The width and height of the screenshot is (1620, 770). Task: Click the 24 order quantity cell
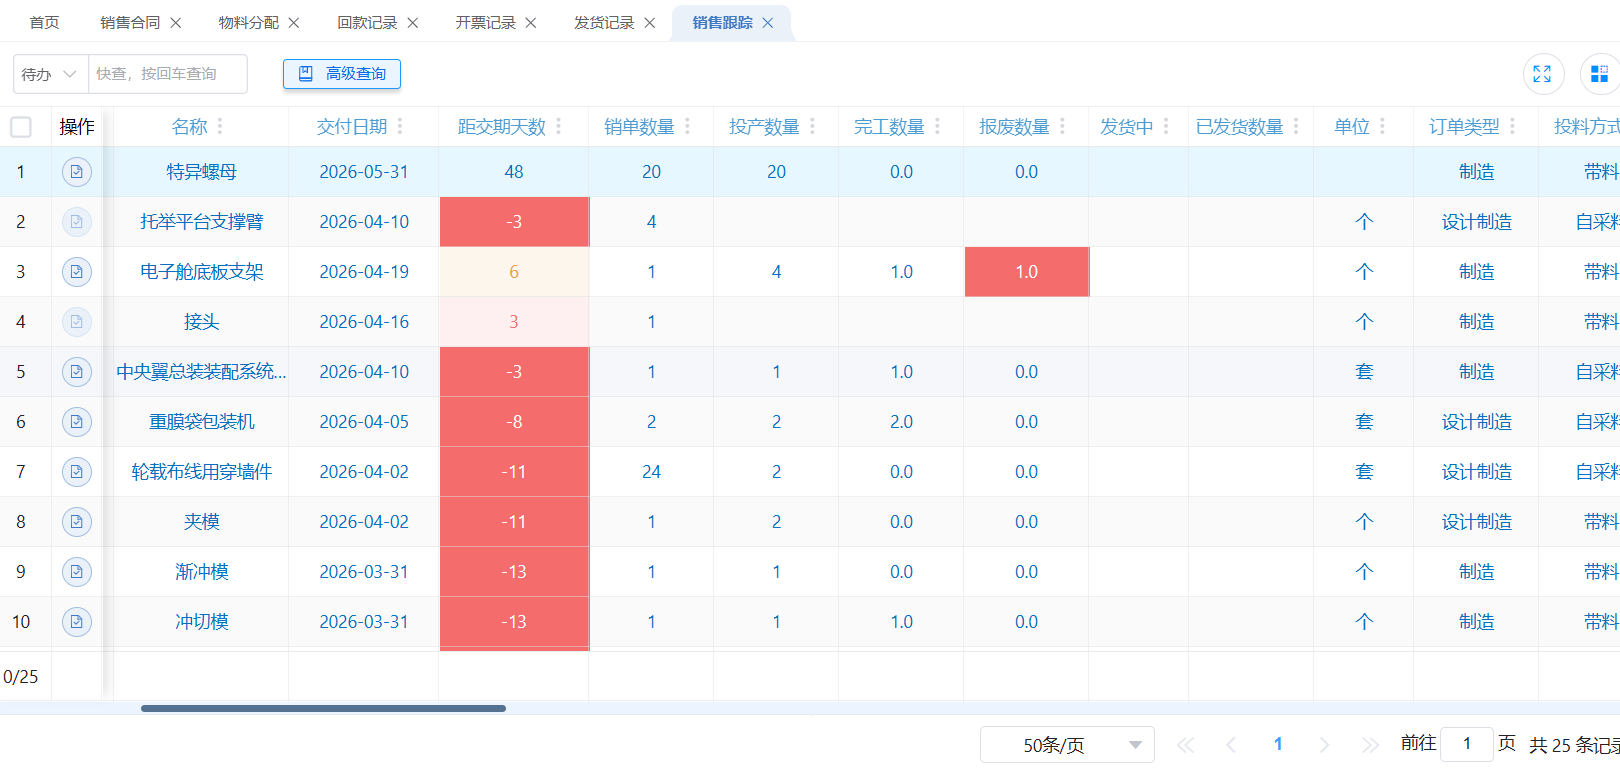click(651, 472)
